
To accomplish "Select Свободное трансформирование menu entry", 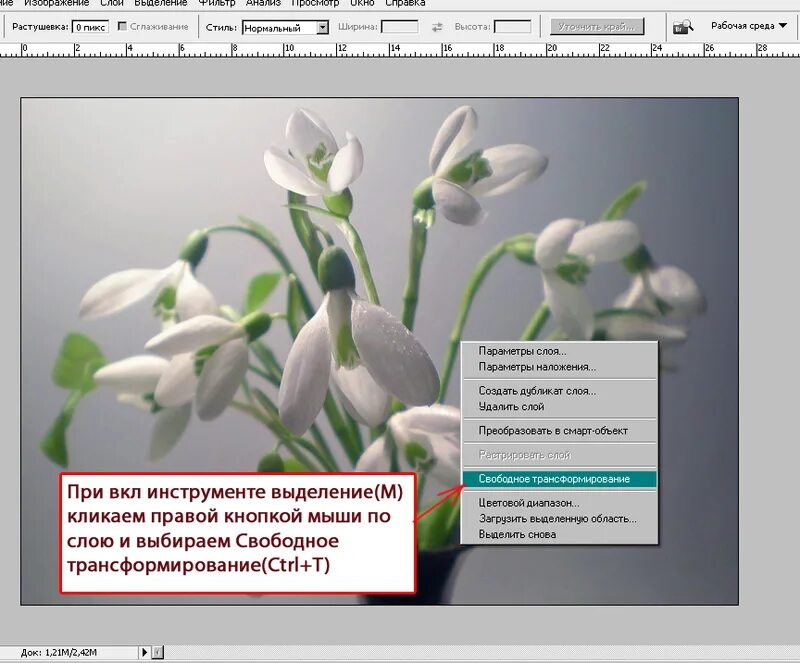I will click(x=559, y=479).
